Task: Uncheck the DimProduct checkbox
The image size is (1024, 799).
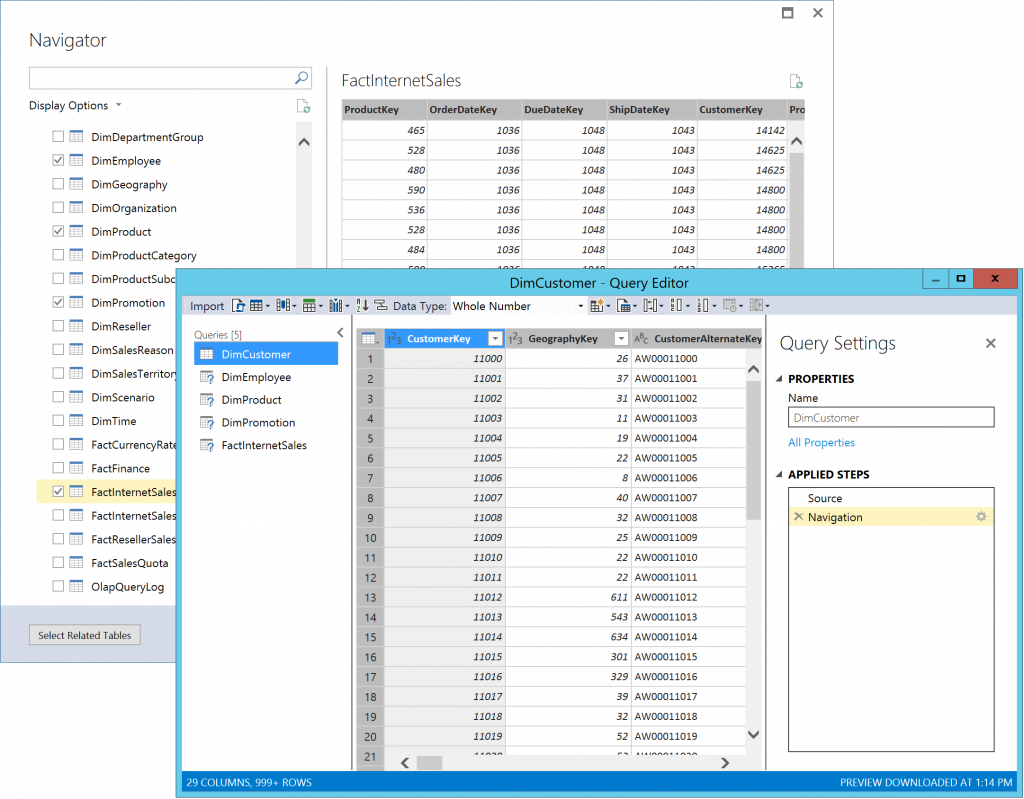Action: pyautogui.click(x=58, y=231)
